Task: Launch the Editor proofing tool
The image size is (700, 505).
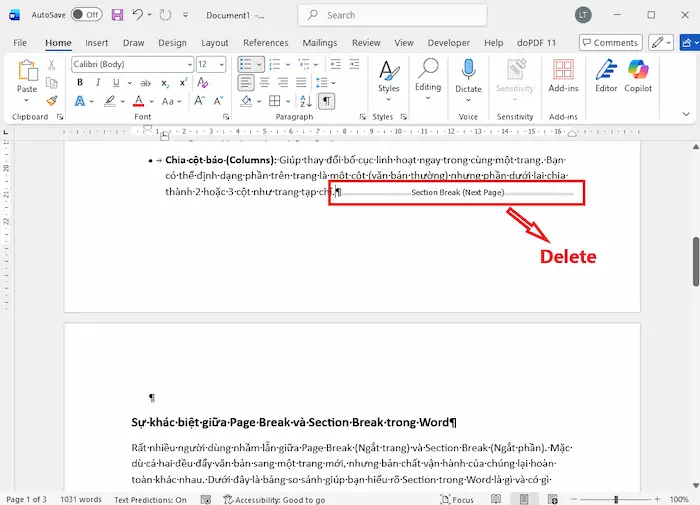Action: 606,76
